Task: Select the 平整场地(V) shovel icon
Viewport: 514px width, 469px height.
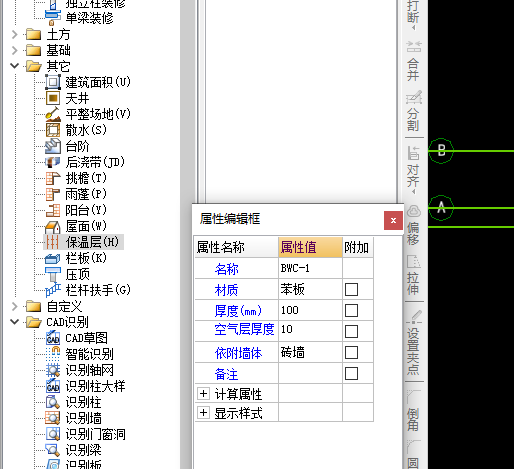Action: coord(53,114)
